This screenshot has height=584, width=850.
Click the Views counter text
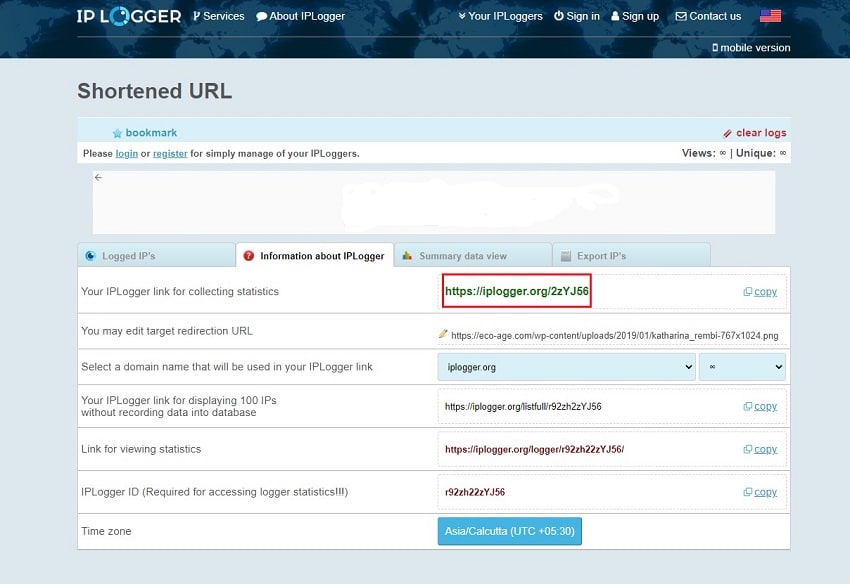tap(704, 153)
